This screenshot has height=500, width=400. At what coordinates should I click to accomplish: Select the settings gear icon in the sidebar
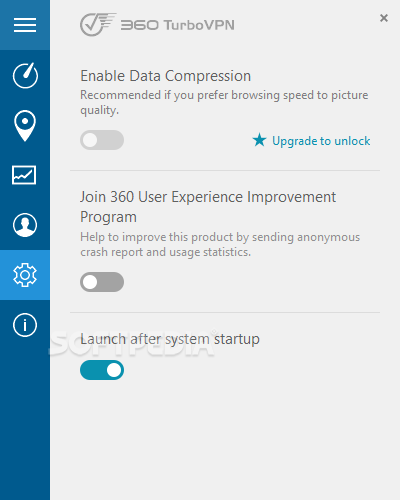[25, 275]
